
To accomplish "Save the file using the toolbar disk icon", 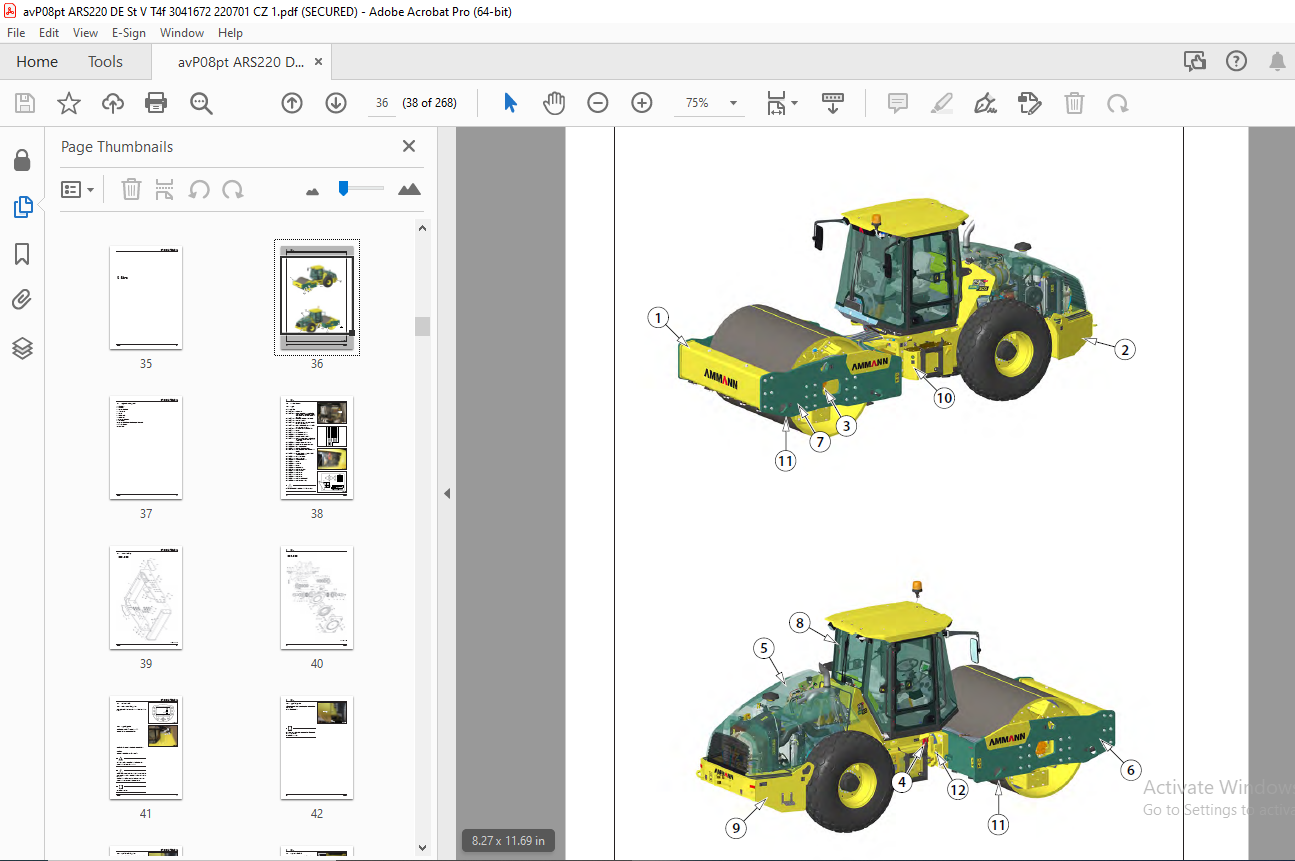I will 25,103.
